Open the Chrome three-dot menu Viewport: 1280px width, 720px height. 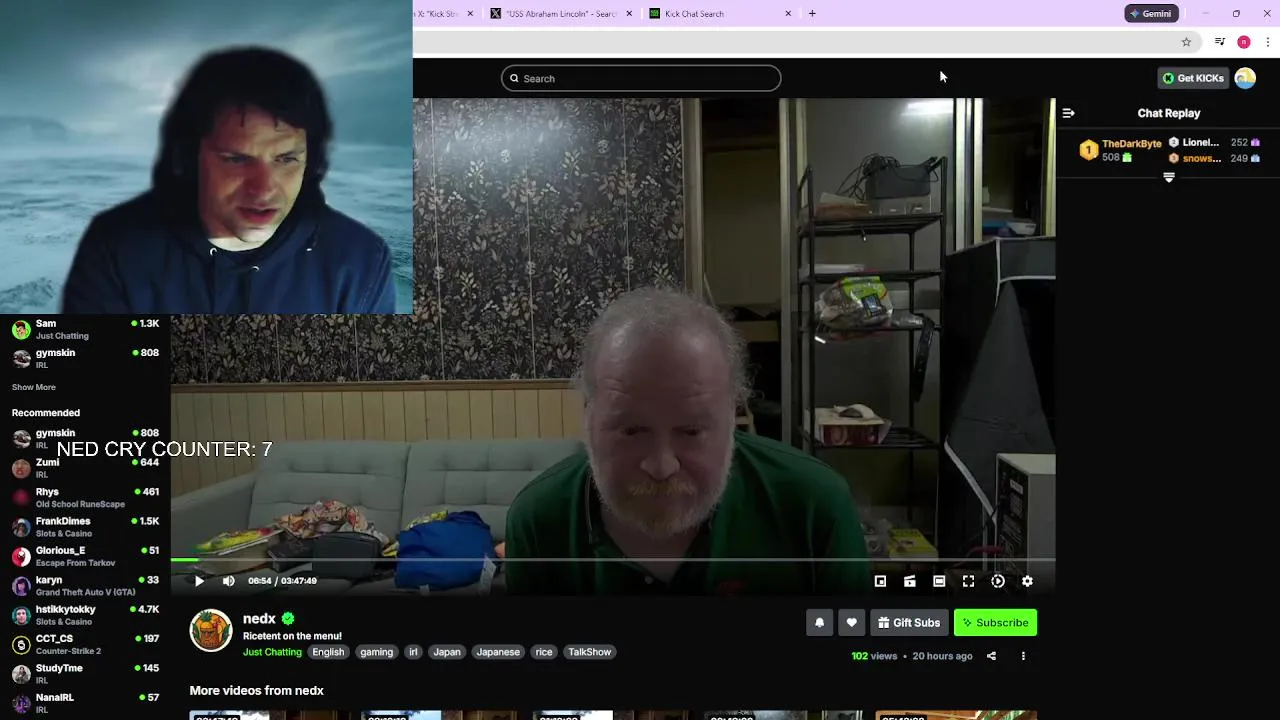click(1268, 42)
